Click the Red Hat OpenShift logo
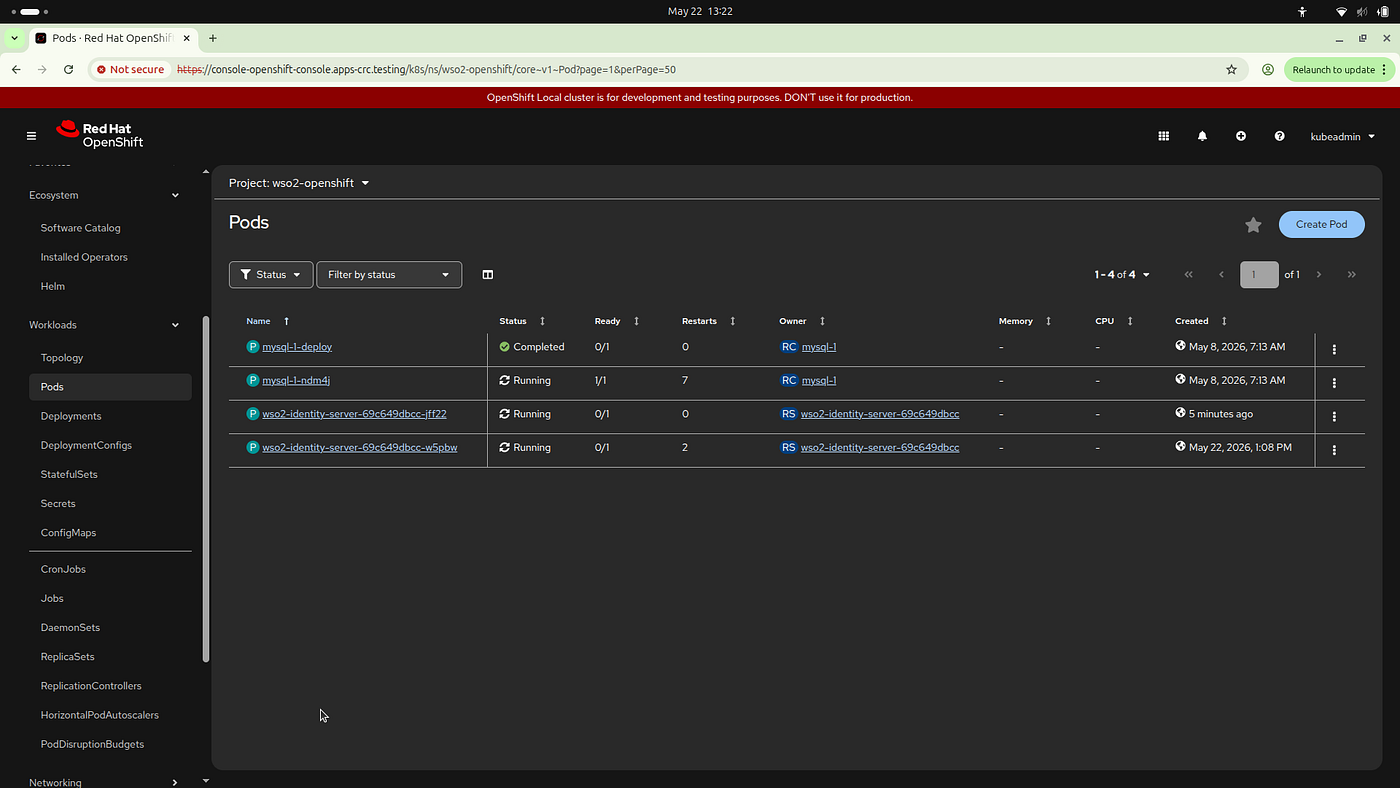Viewport: 1400px width, 788px height. click(x=99, y=135)
